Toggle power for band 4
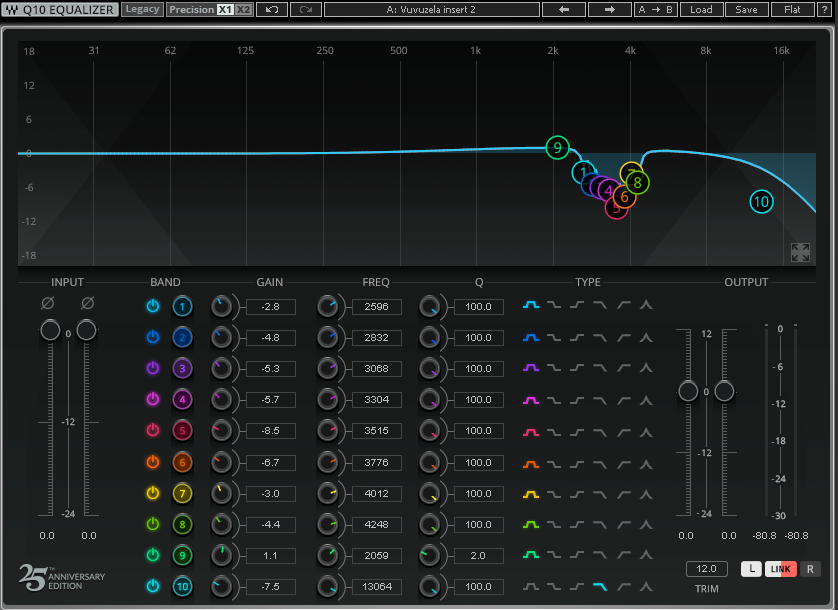The height and width of the screenshot is (610, 838). pos(153,399)
